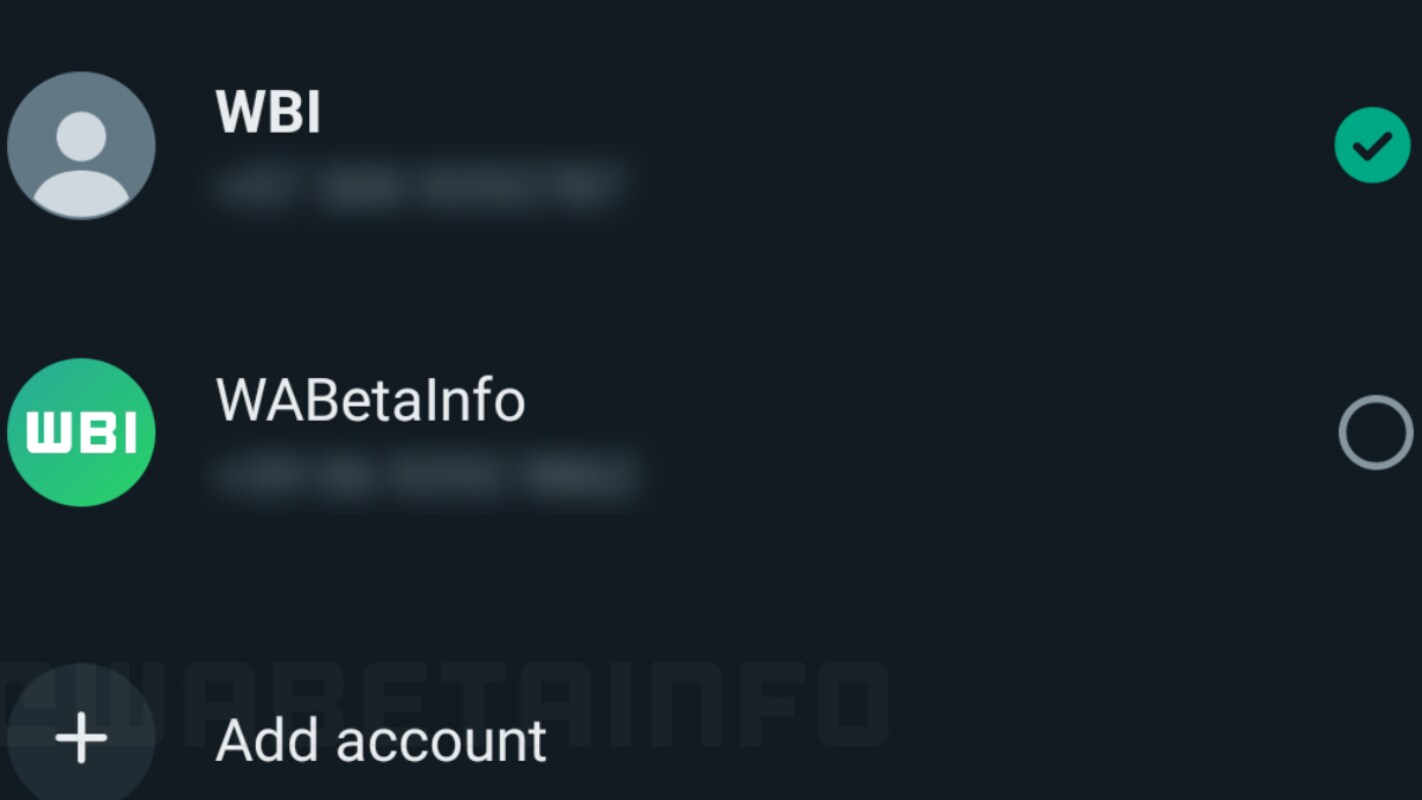Tap the green WBI logo profile picture

(x=81, y=432)
